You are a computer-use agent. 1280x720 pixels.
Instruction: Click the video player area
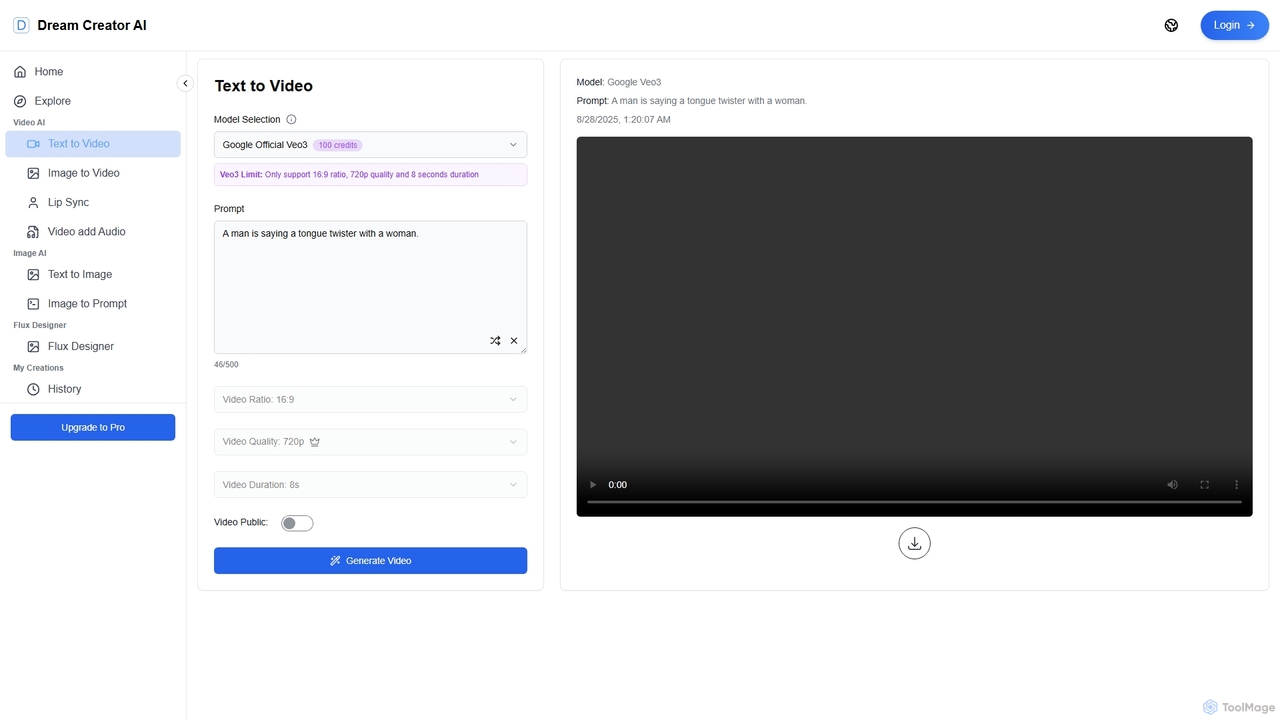pyautogui.click(x=914, y=327)
